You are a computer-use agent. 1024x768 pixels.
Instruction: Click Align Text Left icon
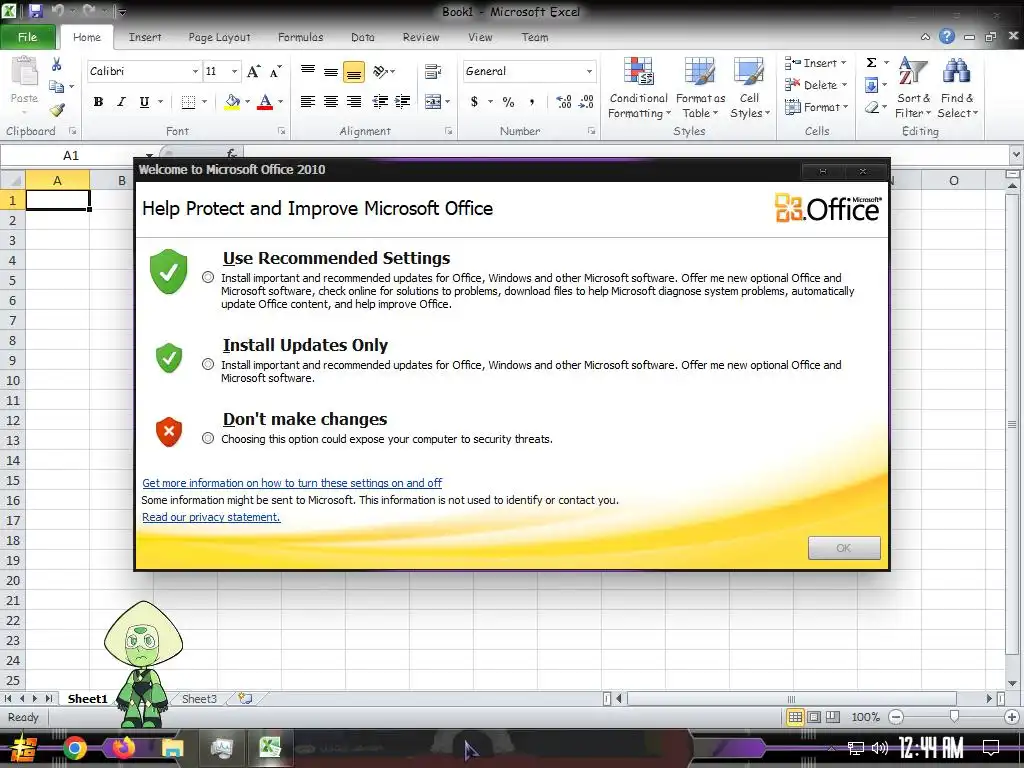308,101
